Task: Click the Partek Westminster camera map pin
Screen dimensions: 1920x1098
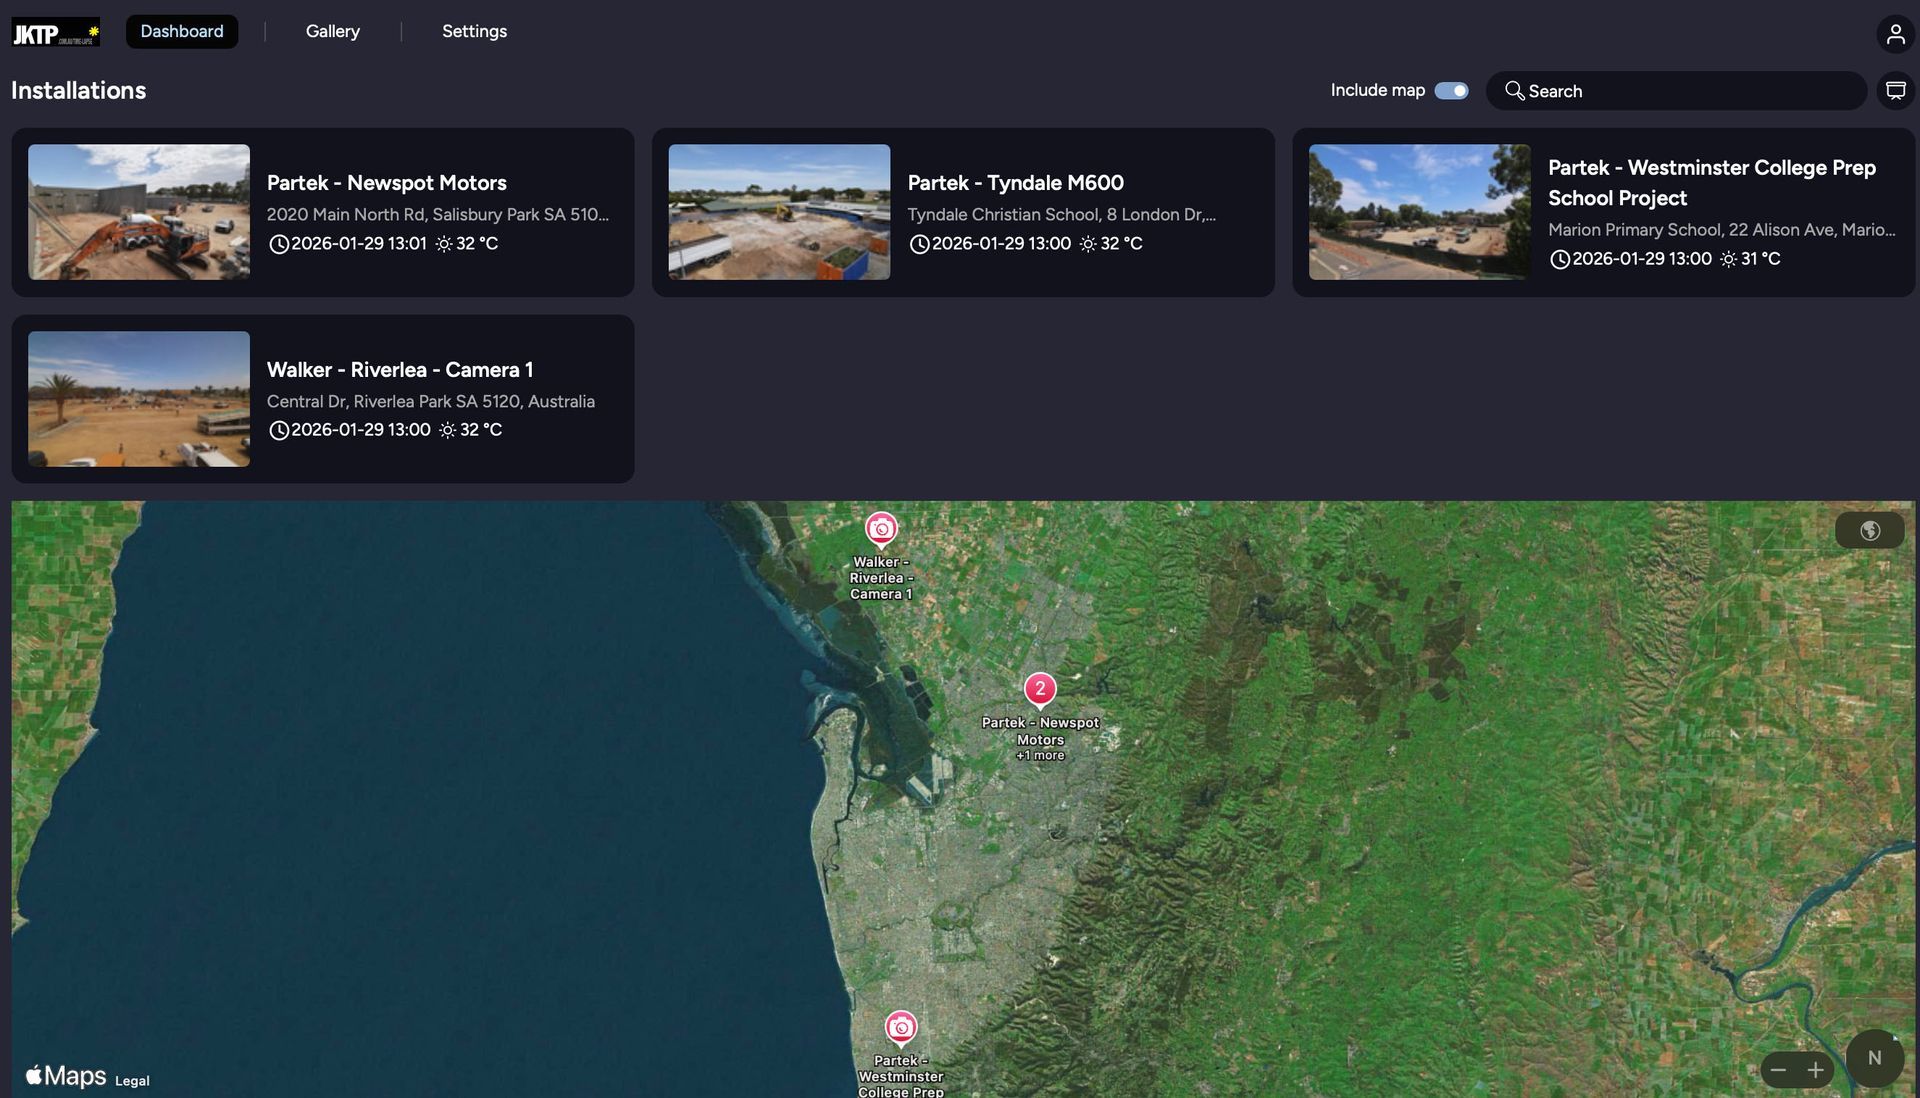Action: (x=901, y=1028)
